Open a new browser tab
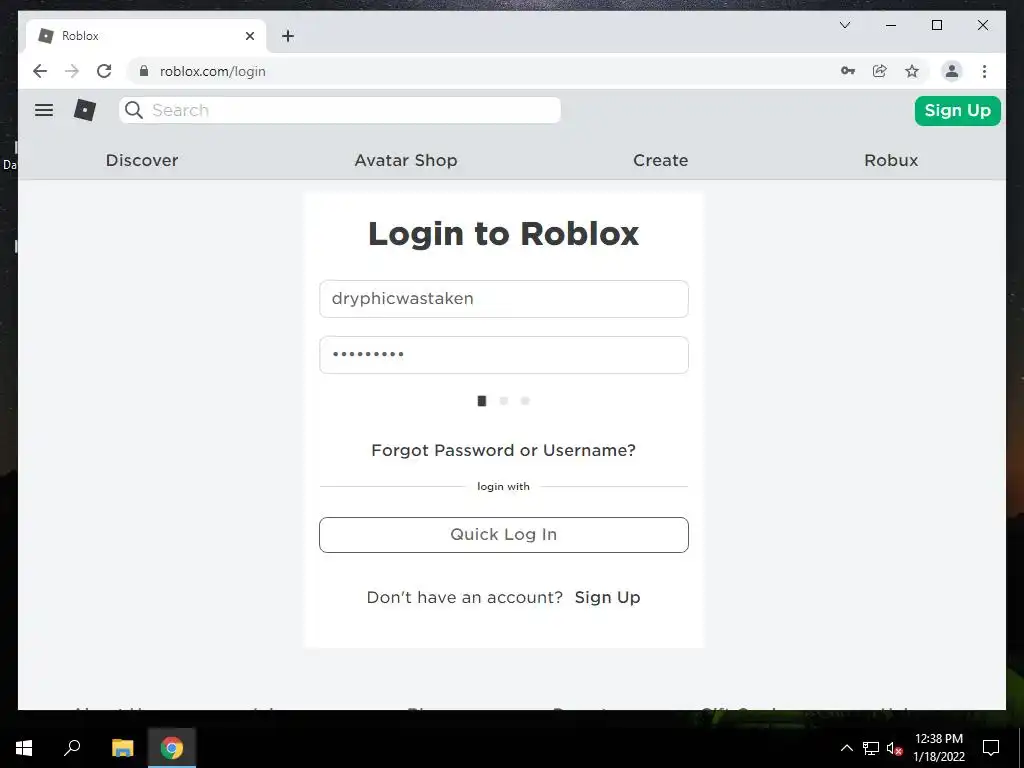The image size is (1024, 768). pyautogui.click(x=288, y=36)
